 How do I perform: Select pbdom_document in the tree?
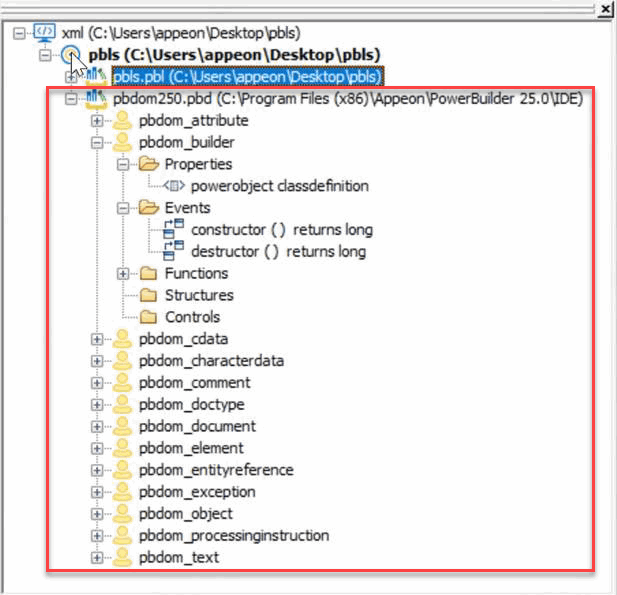pyautogui.click(x=191, y=427)
